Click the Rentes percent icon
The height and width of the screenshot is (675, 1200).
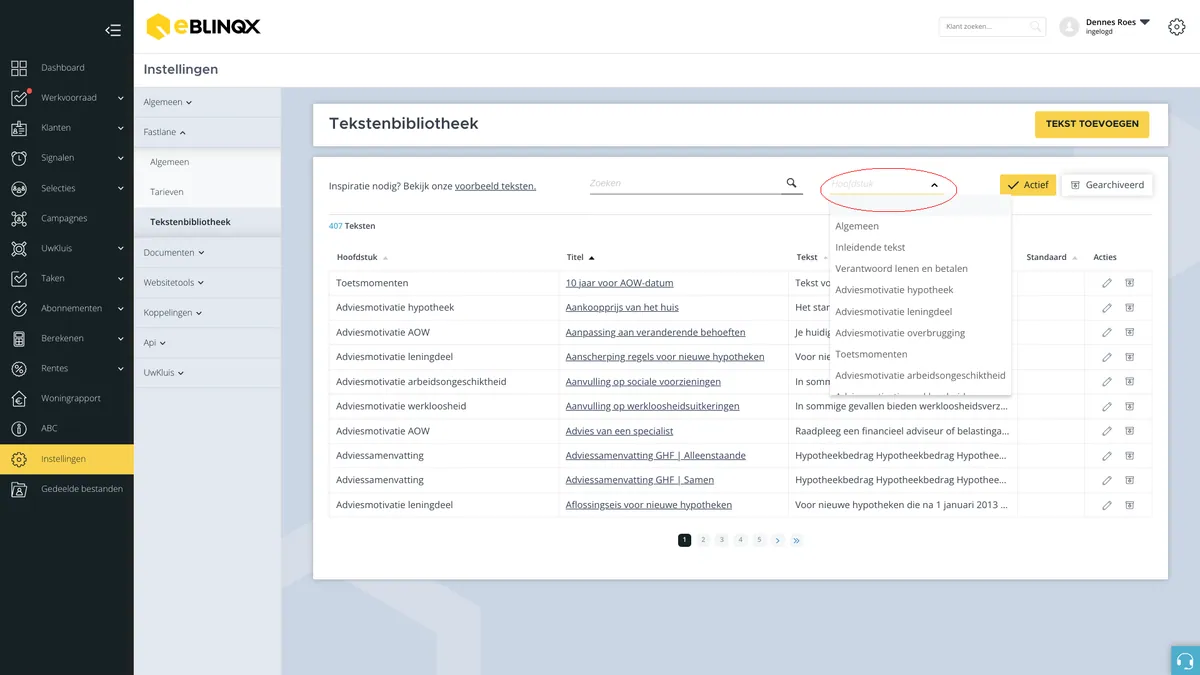(x=19, y=368)
